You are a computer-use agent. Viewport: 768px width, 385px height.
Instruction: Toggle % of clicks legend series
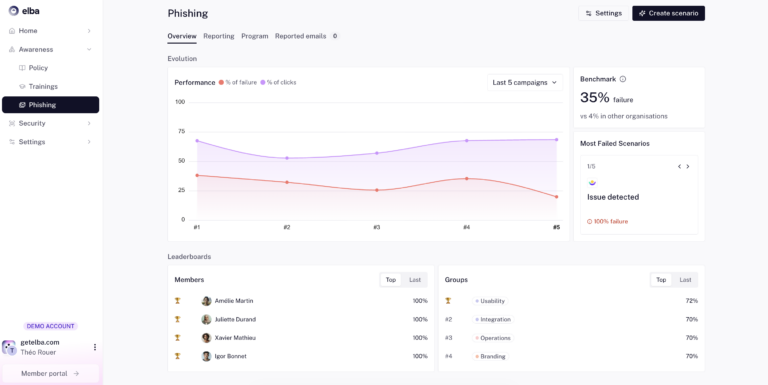pos(278,82)
